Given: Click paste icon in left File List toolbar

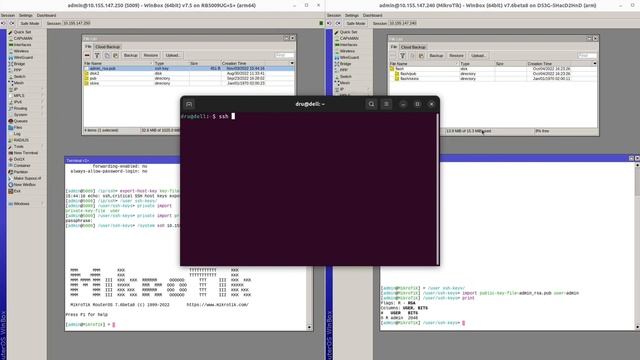Looking at the screenshot, I should pos(116,55).
